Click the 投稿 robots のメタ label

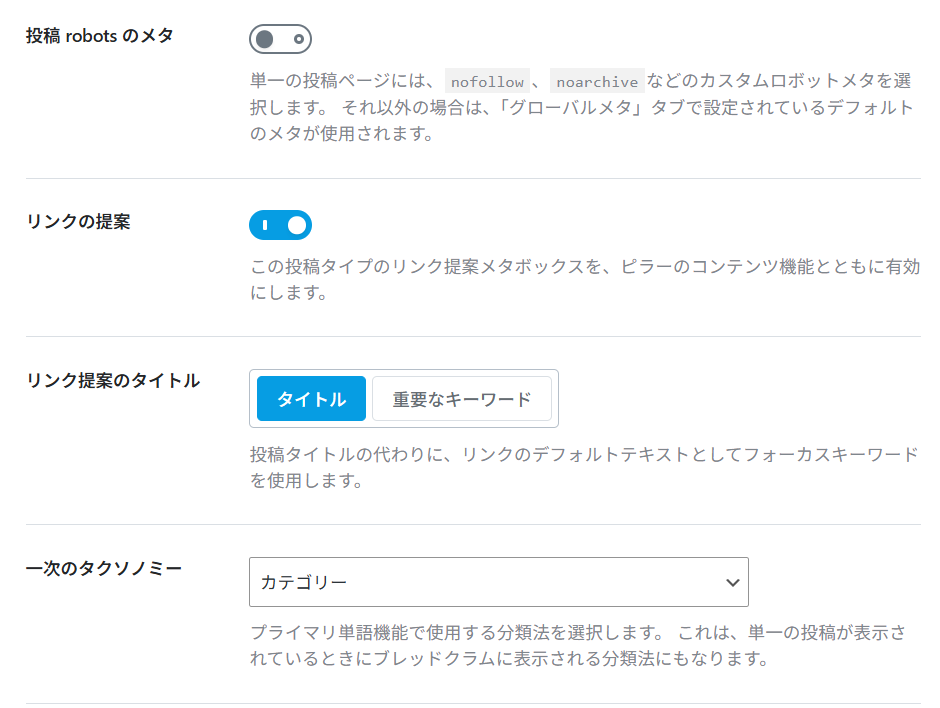pyautogui.click(x=100, y=36)
